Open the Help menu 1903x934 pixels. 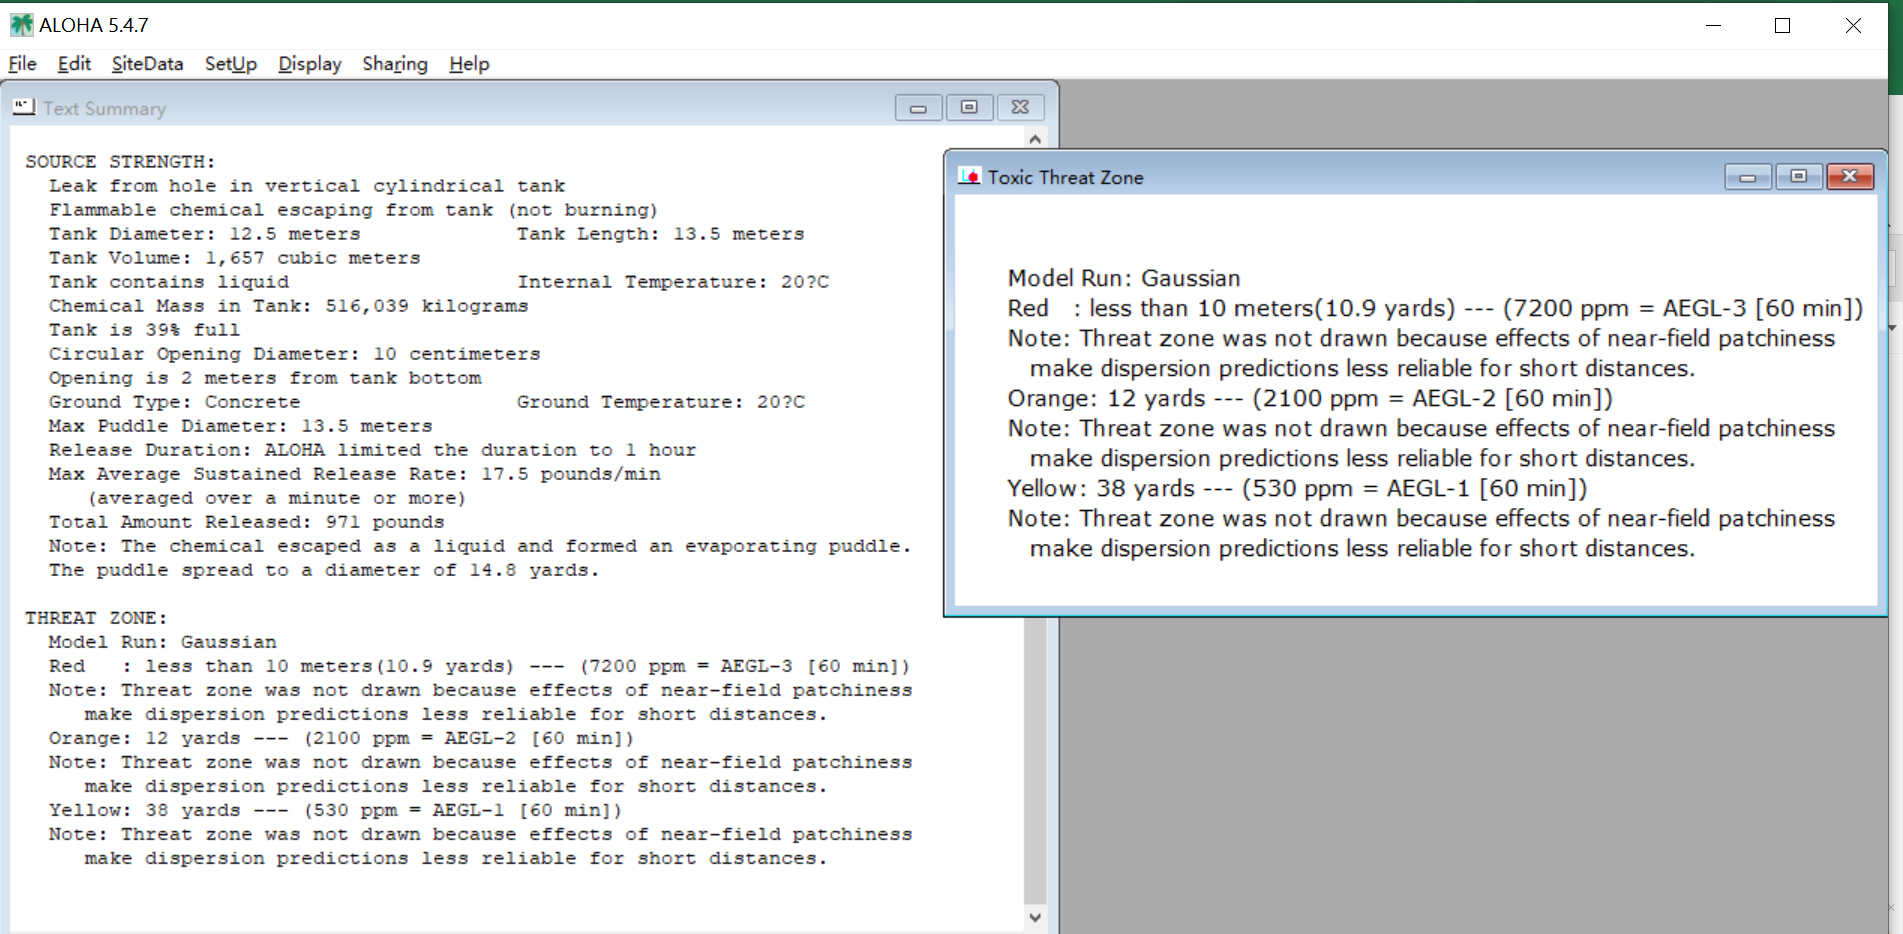click(469, 64)
